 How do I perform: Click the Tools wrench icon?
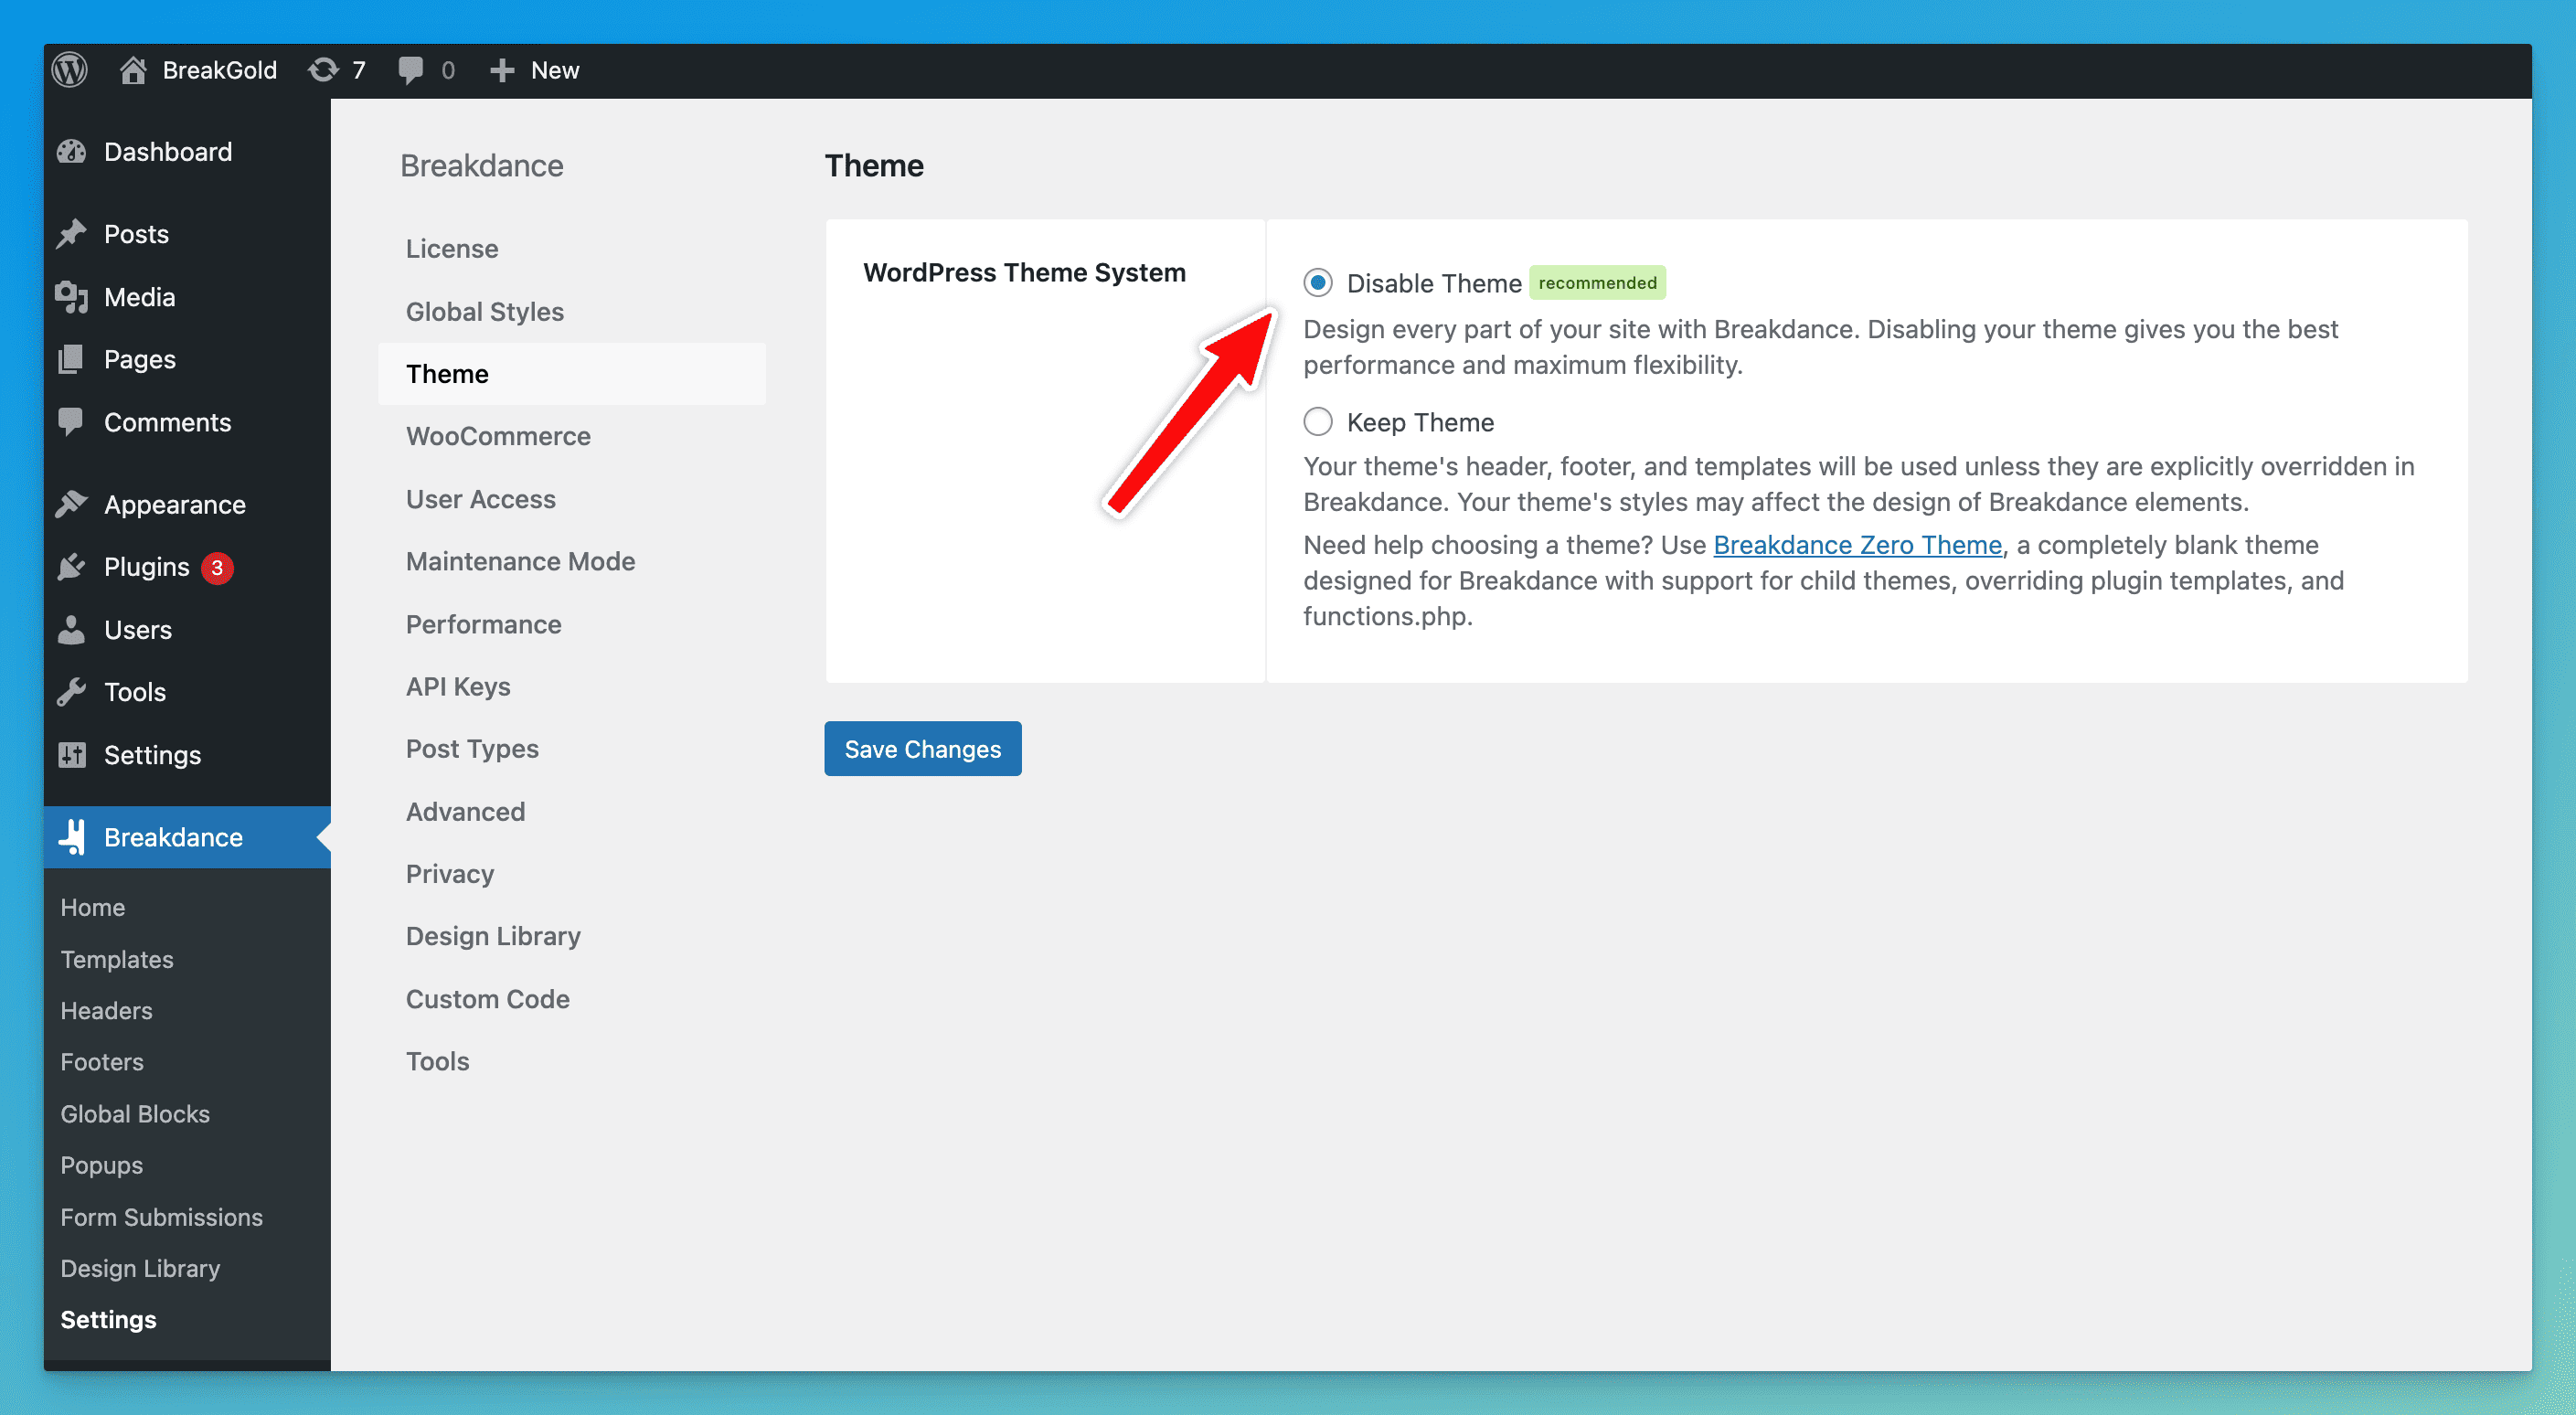[71, 692]
